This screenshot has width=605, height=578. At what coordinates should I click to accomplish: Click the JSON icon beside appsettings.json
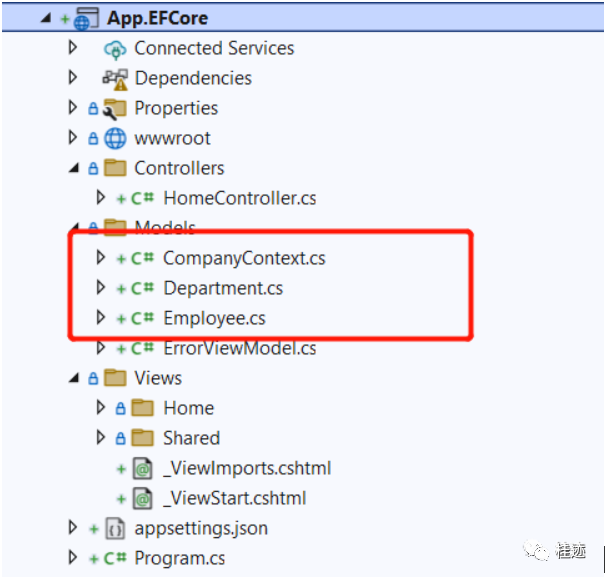click(115, 529)
